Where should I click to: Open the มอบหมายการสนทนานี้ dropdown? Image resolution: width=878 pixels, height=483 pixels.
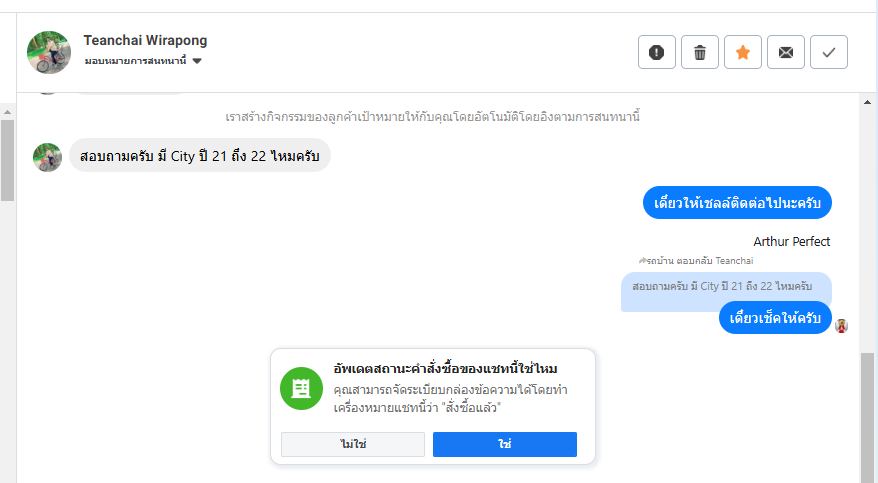tap(142, 61)
